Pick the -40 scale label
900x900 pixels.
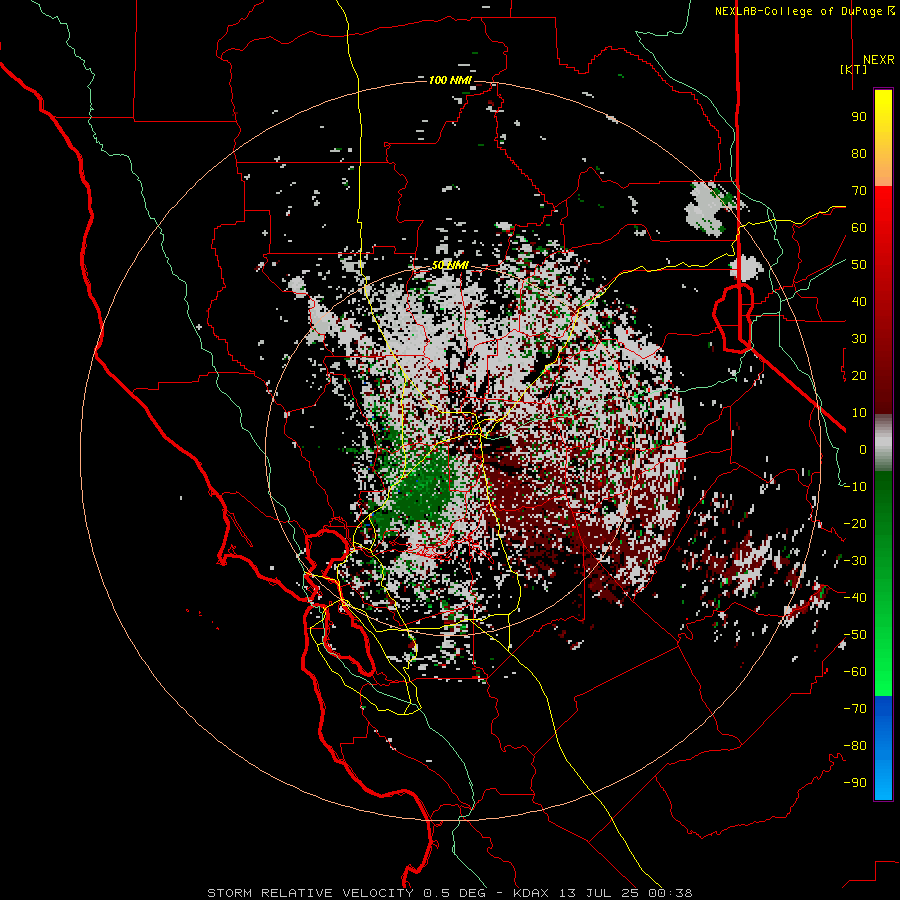pos(855,598)
